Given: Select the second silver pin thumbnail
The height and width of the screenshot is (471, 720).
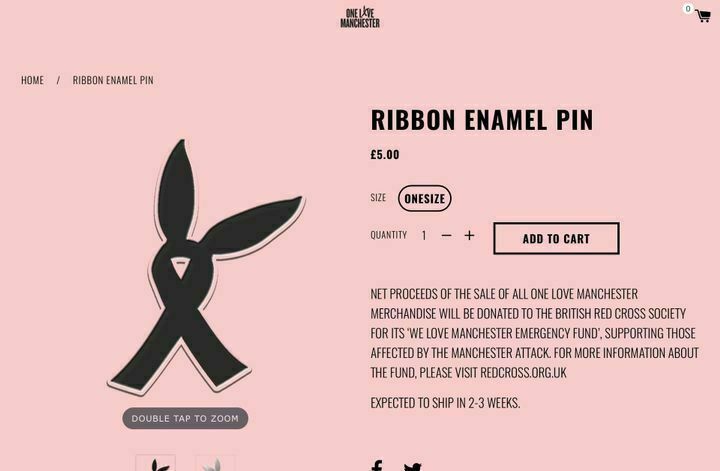Looking at the screenshot, I should pyautogui.click(x=215, y=463).
